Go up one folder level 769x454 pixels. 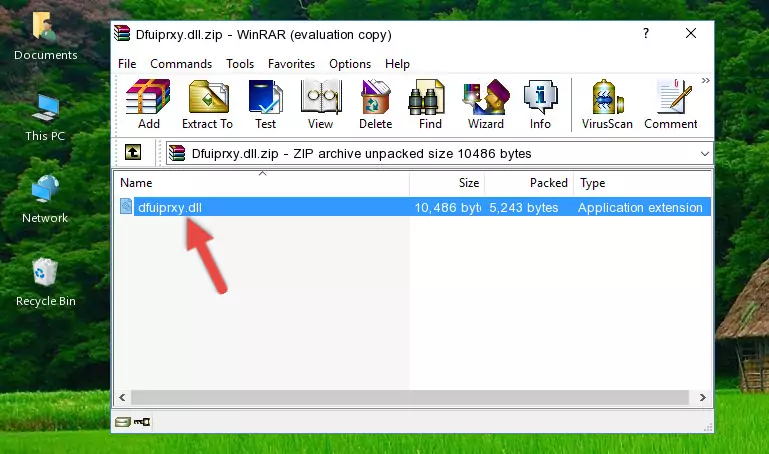tap(133, 152)
